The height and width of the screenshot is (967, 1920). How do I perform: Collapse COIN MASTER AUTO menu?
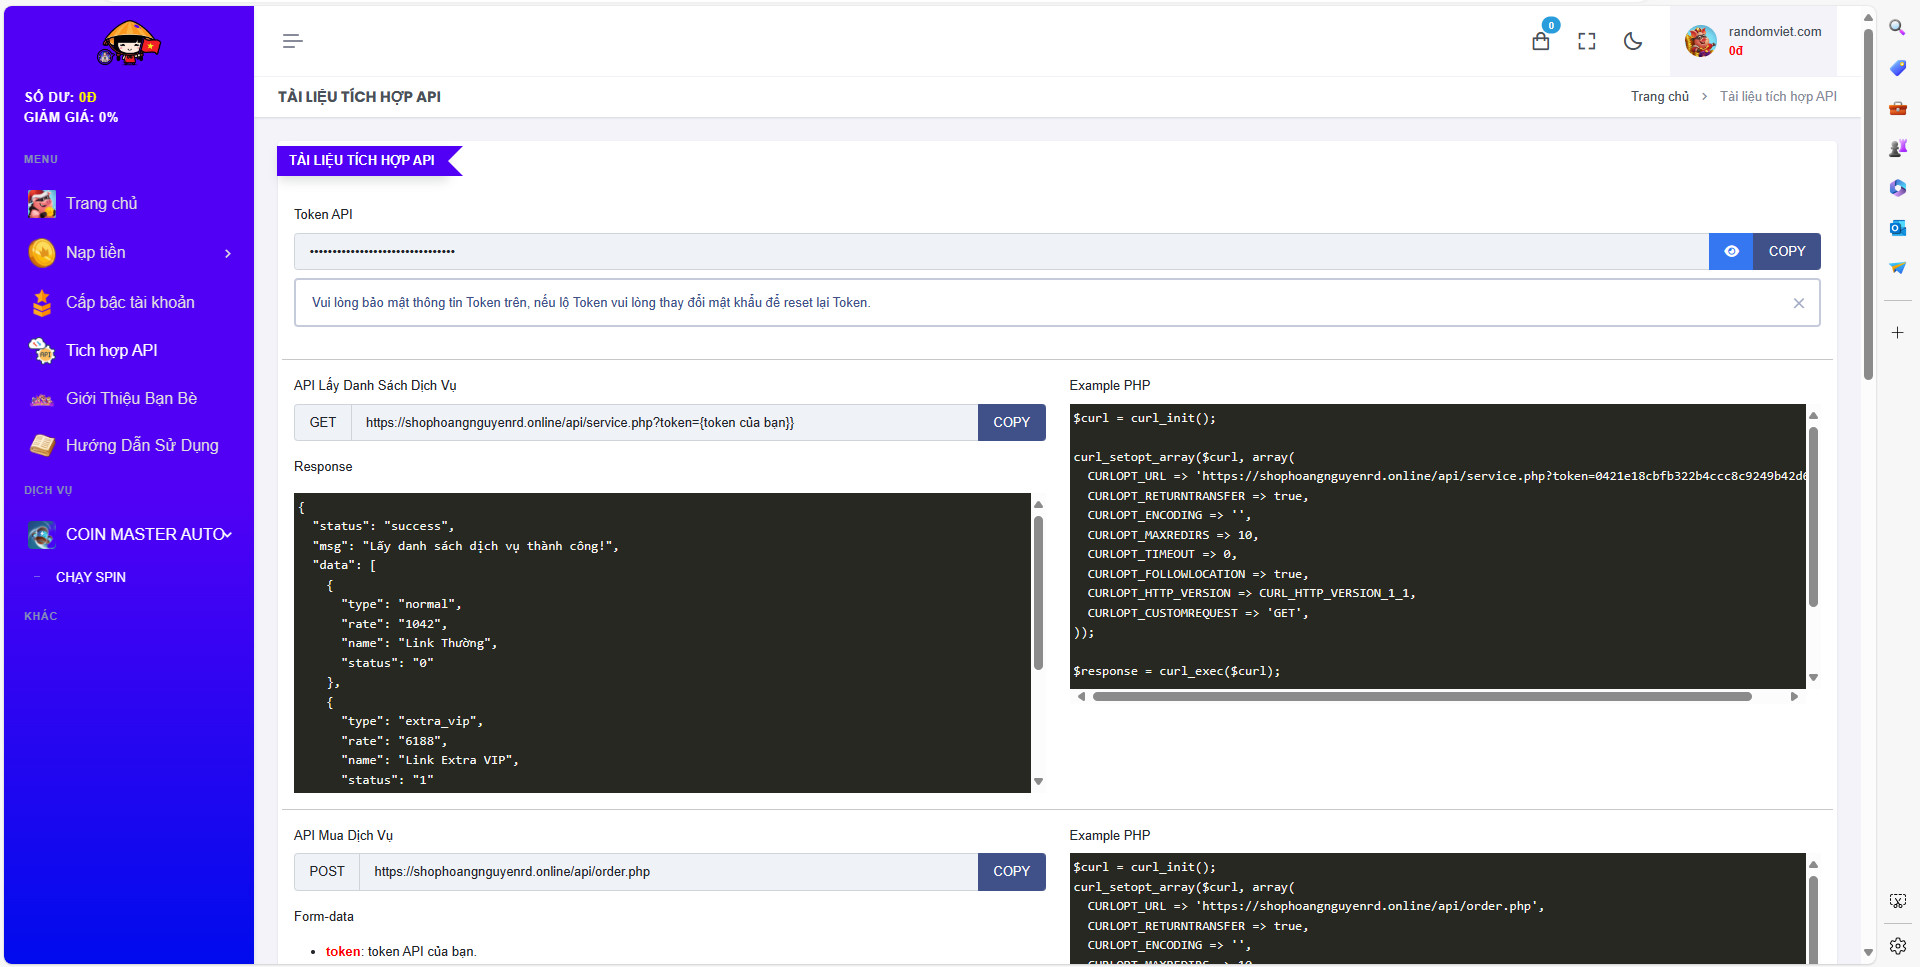click(129, 535)
